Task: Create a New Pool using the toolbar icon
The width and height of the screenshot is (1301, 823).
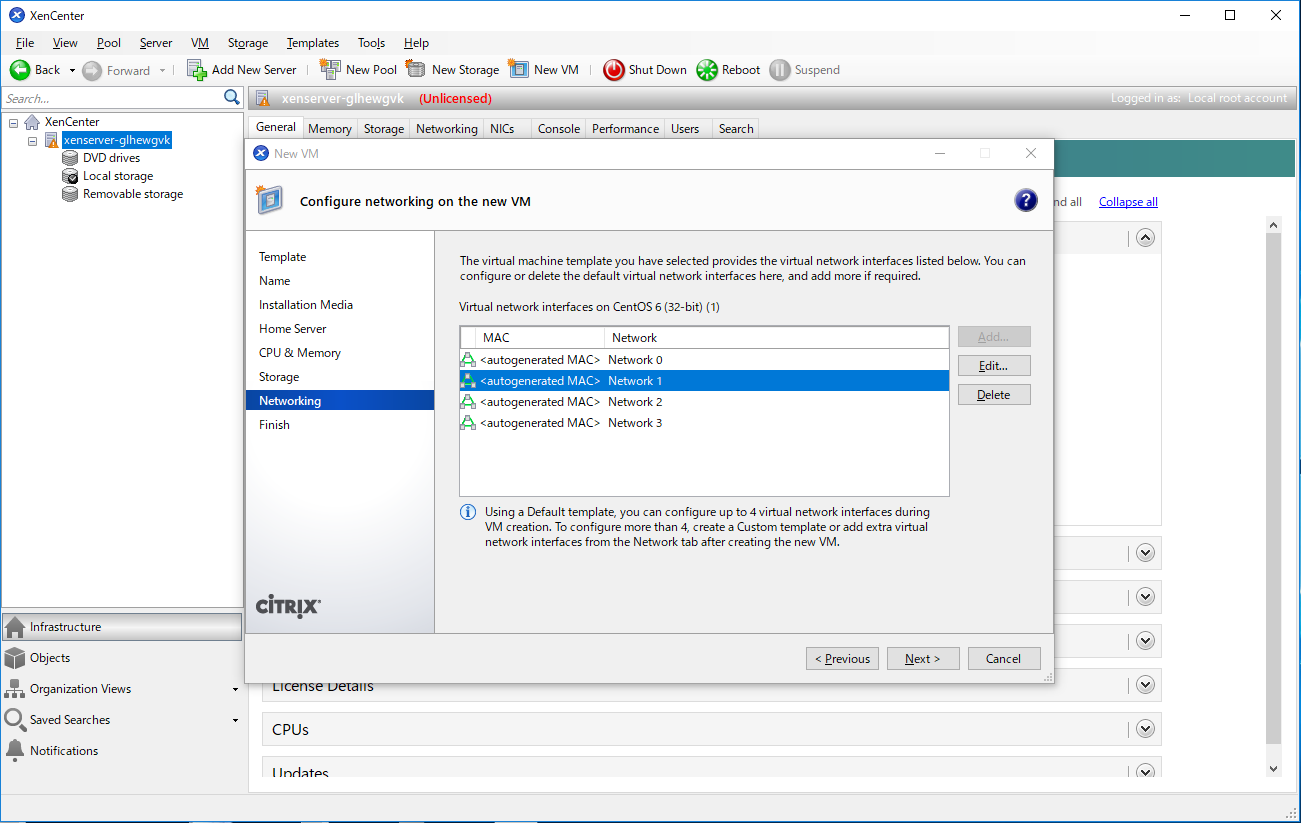Action: [358, 69]
